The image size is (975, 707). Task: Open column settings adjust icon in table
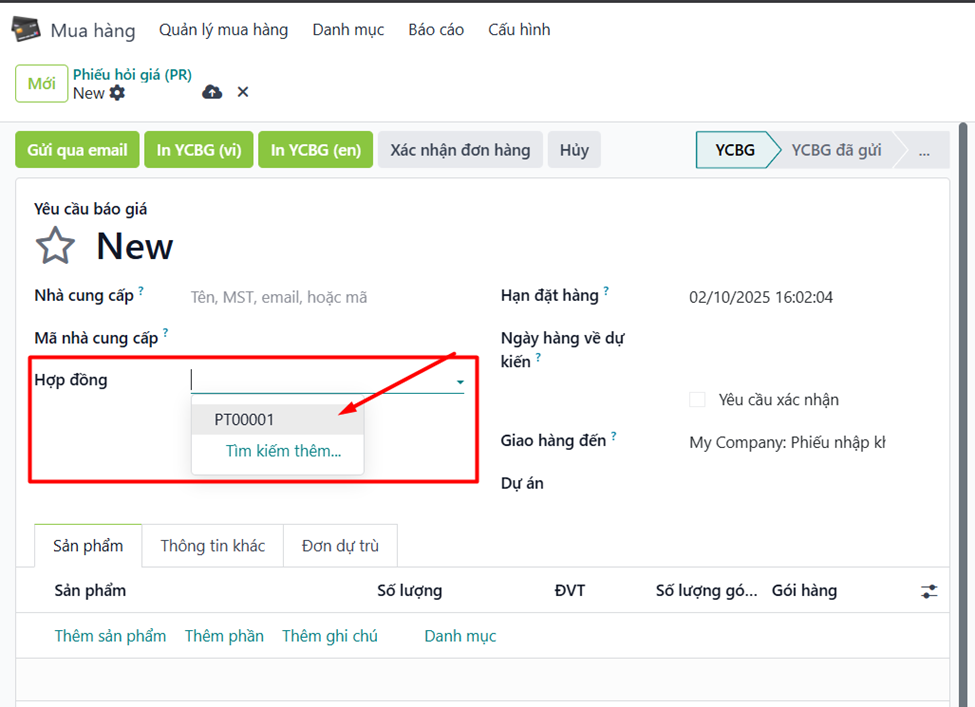tap(929, 591)
